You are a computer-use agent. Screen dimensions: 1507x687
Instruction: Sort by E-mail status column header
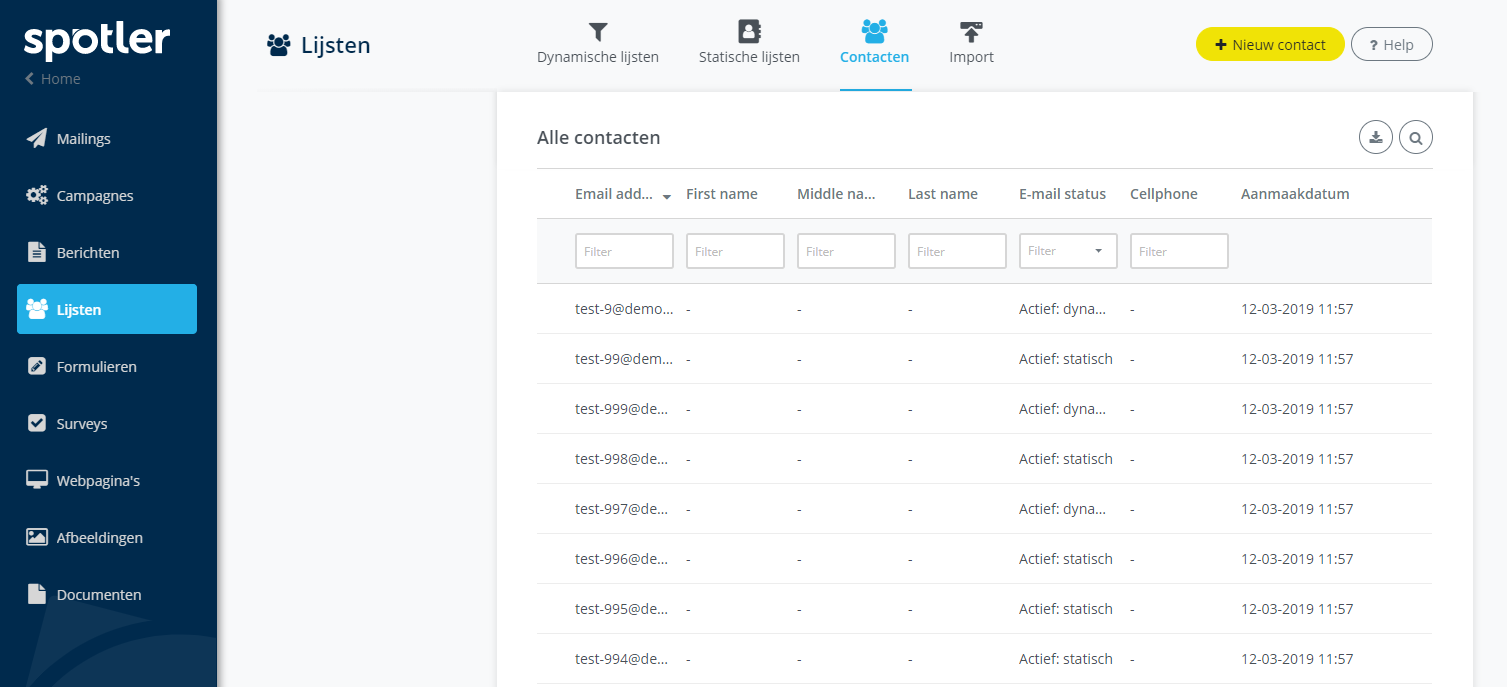1062,194
